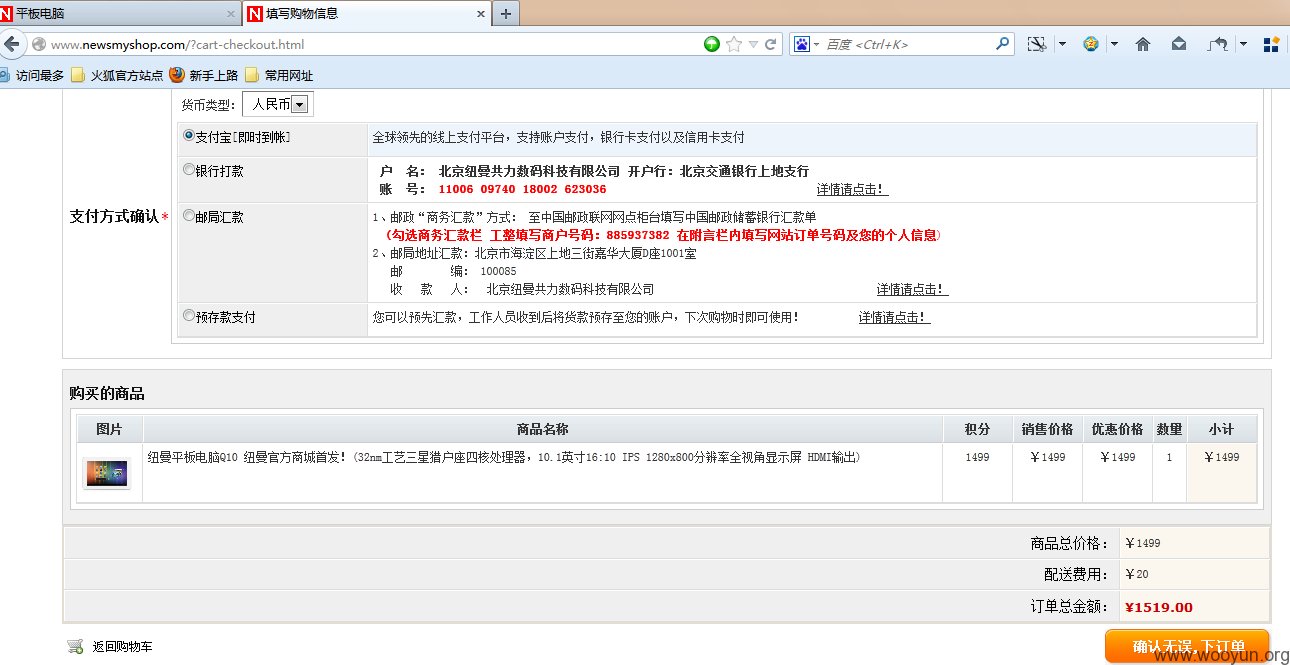The height and width of the screenshot is (665, 1290).
Task: Select 支付宝[即时到帐] payment option
Action: [189, 135]
